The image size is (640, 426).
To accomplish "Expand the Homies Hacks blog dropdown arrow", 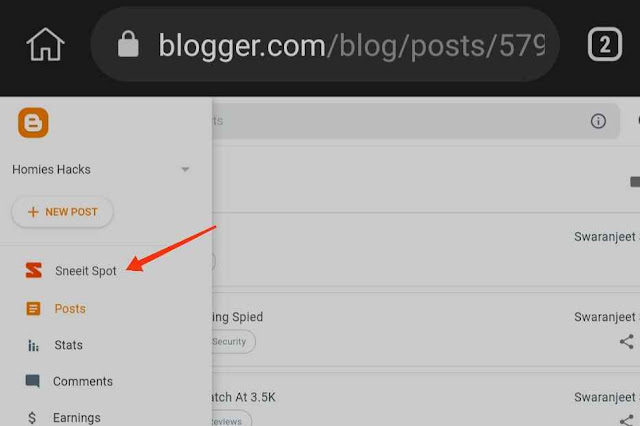I will [x=185, y=169].
